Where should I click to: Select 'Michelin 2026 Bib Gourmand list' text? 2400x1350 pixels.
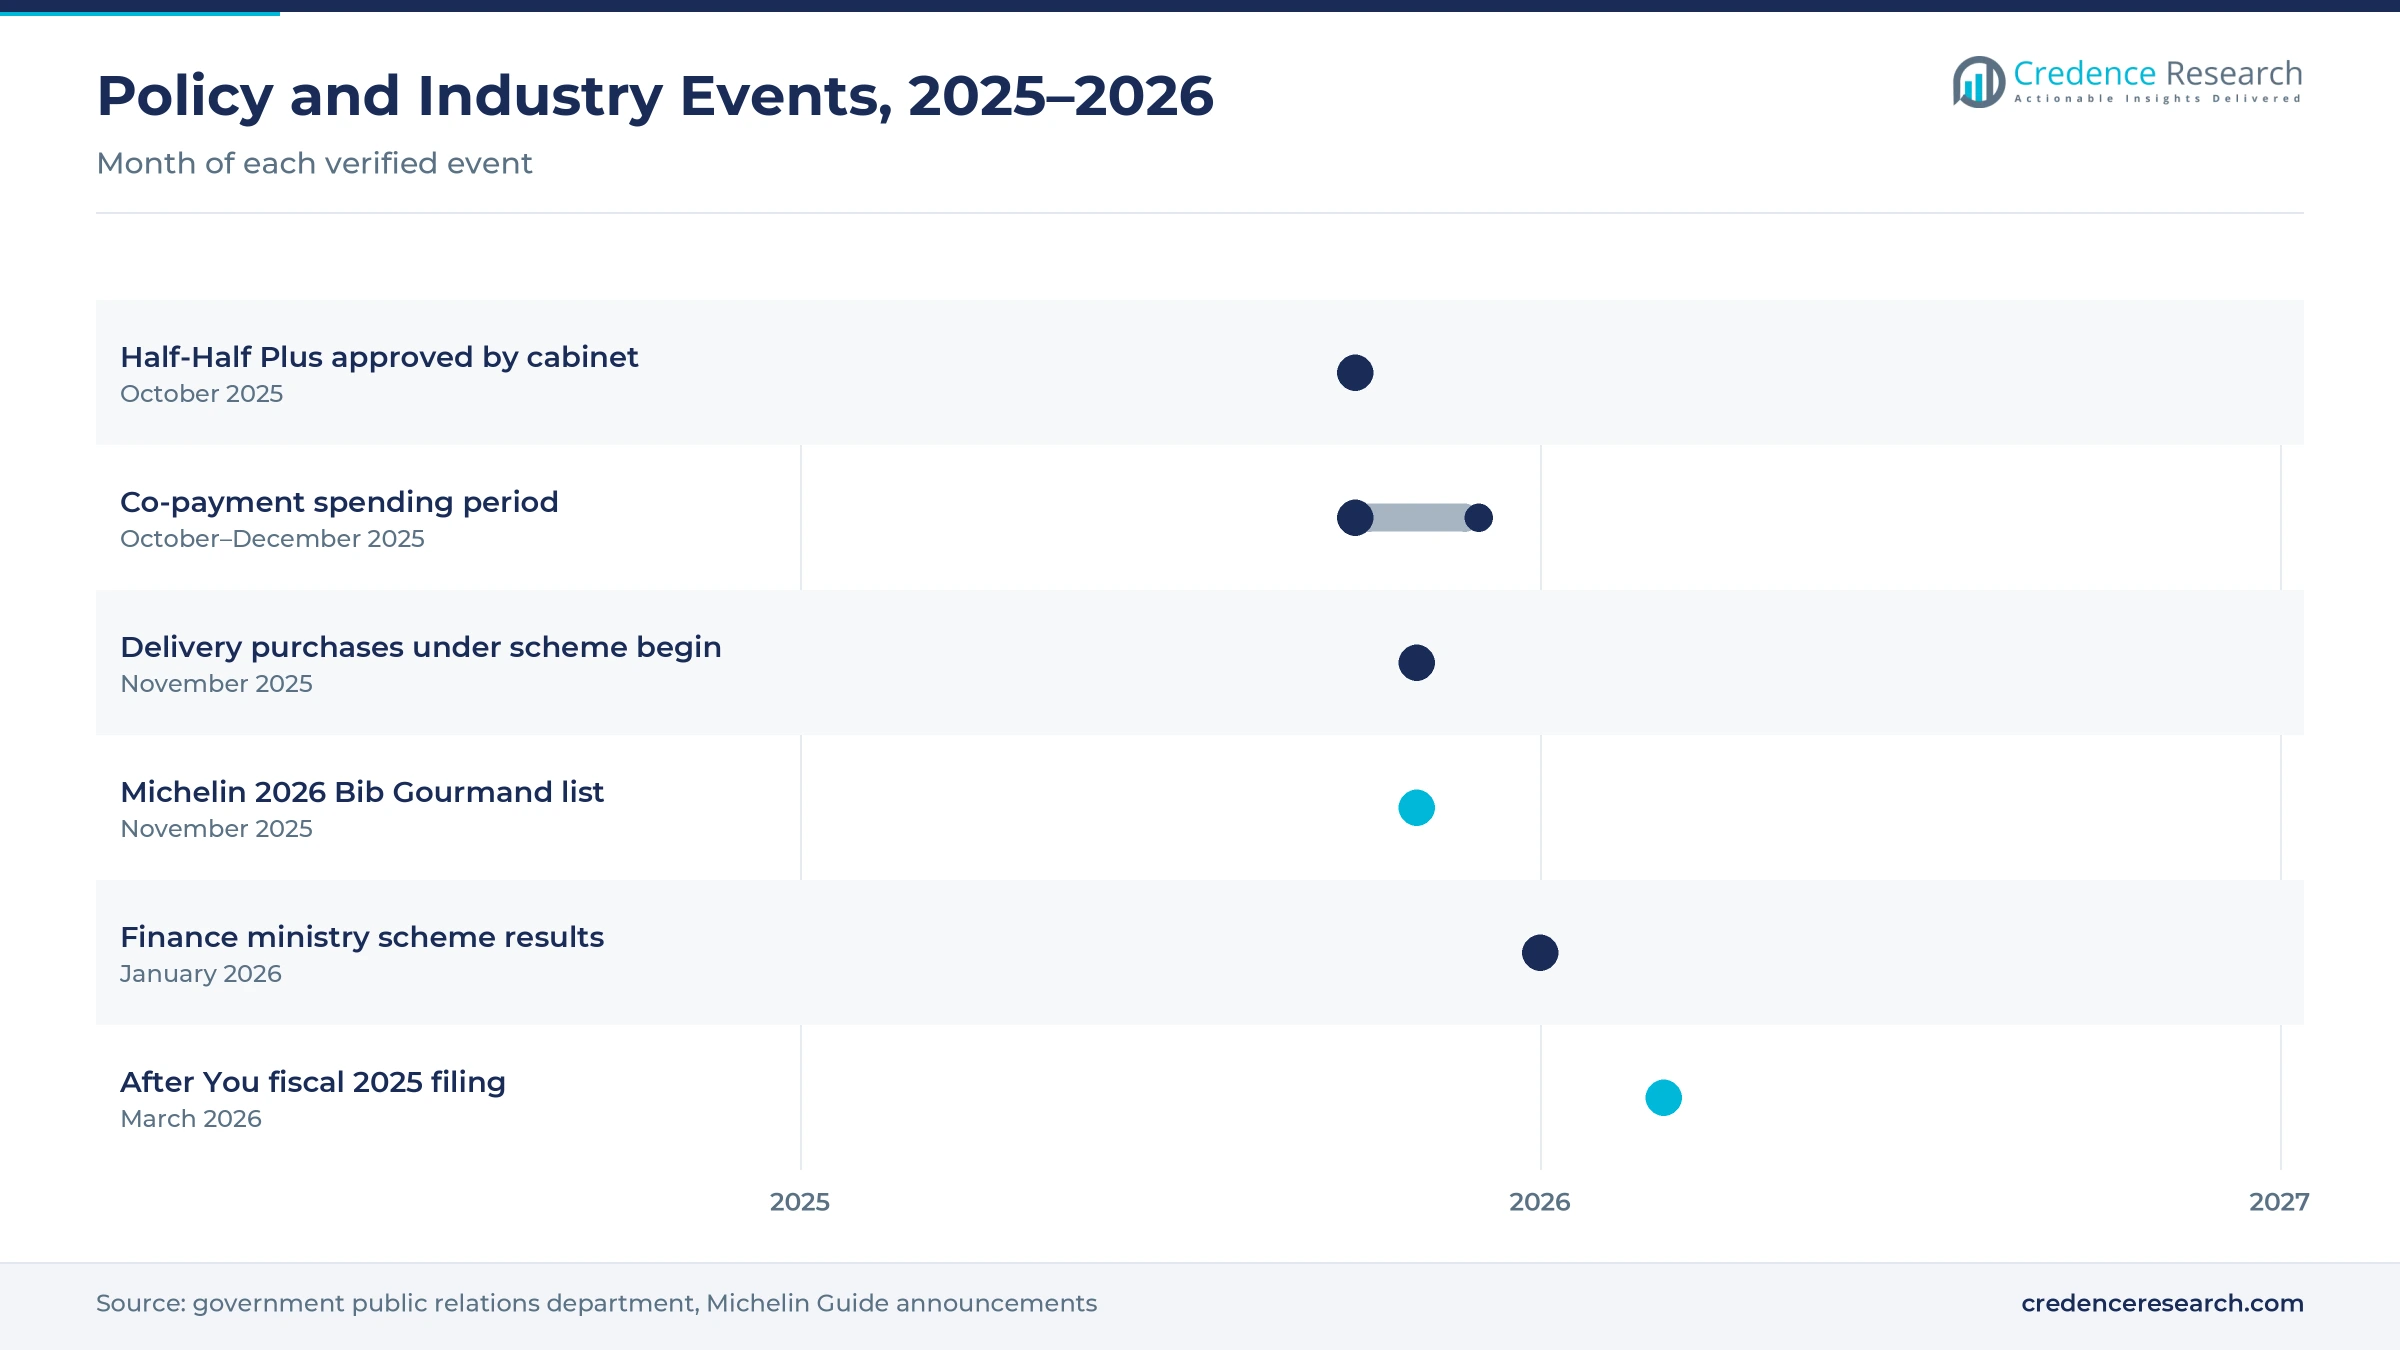[x=362, y=792]
